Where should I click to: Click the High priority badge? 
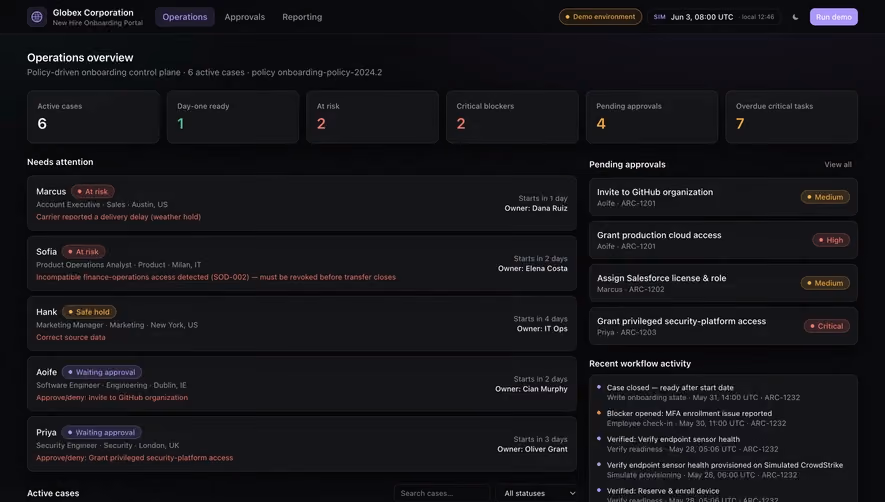pyautogui.click(x=831, y=240)
